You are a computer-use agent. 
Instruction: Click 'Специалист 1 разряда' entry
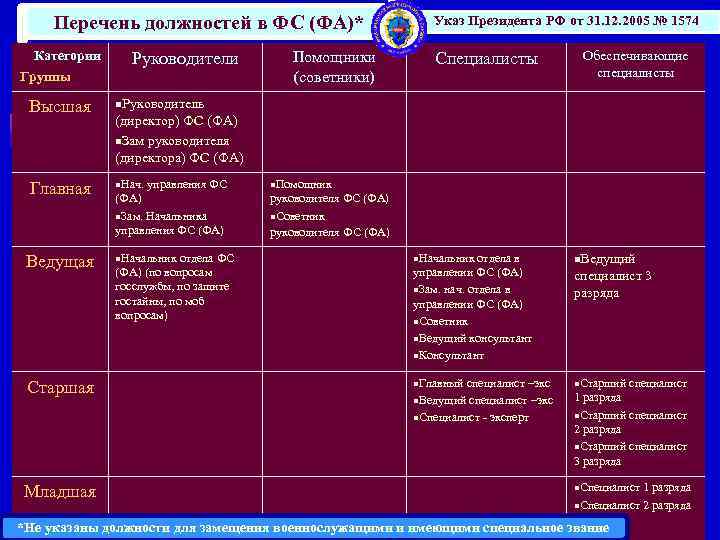coord(632,488)
